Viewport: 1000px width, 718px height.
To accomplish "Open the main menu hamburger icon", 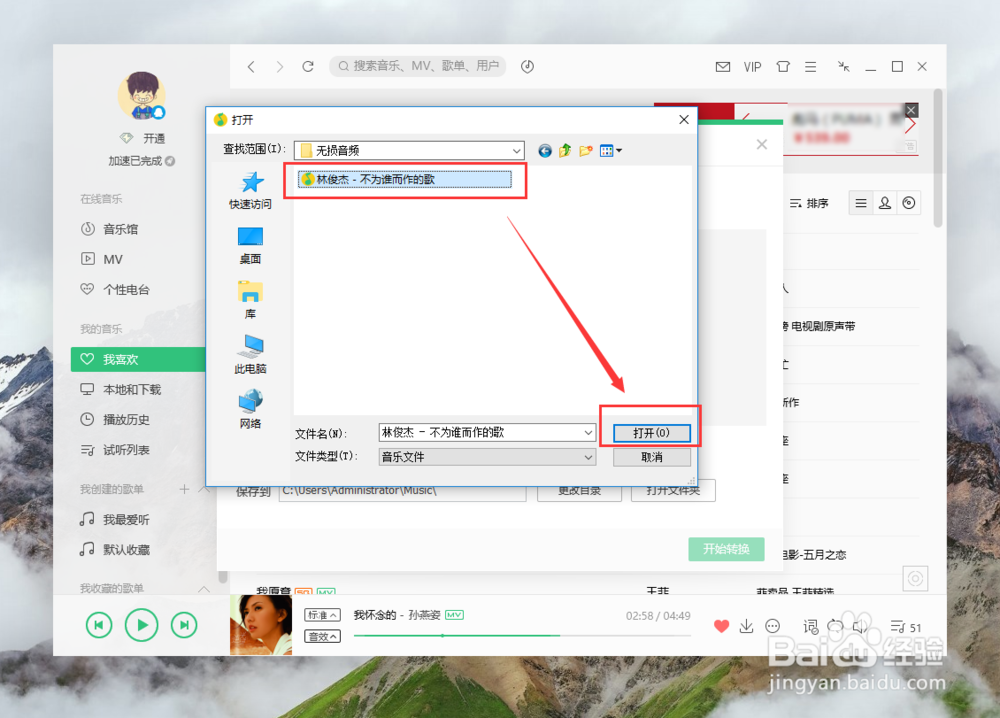I will (811, 66).
